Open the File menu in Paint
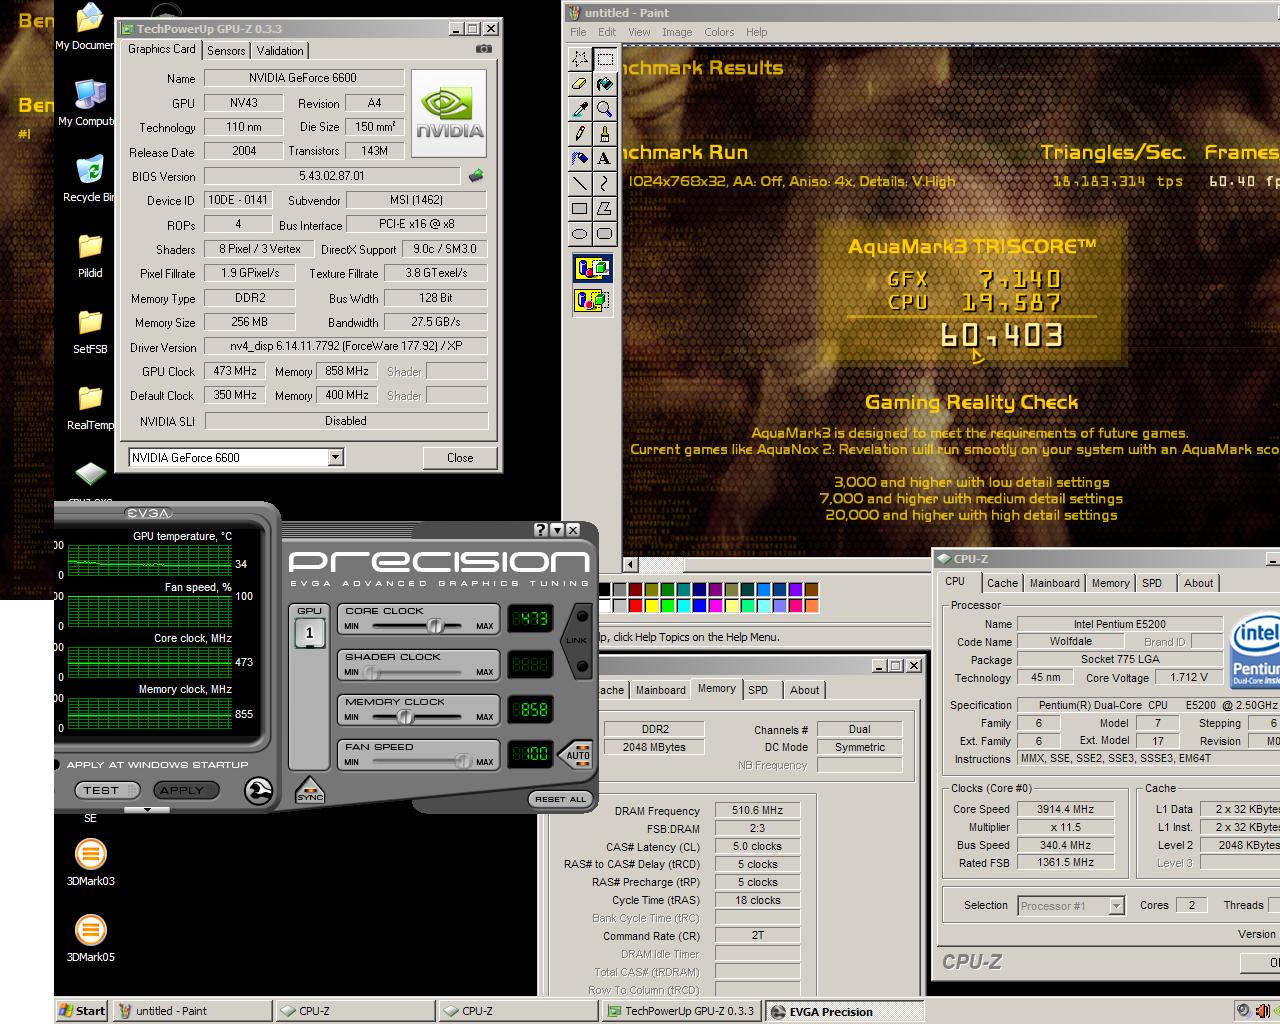The width and height of the screenshot is (1280, 1024). [578, 32]
